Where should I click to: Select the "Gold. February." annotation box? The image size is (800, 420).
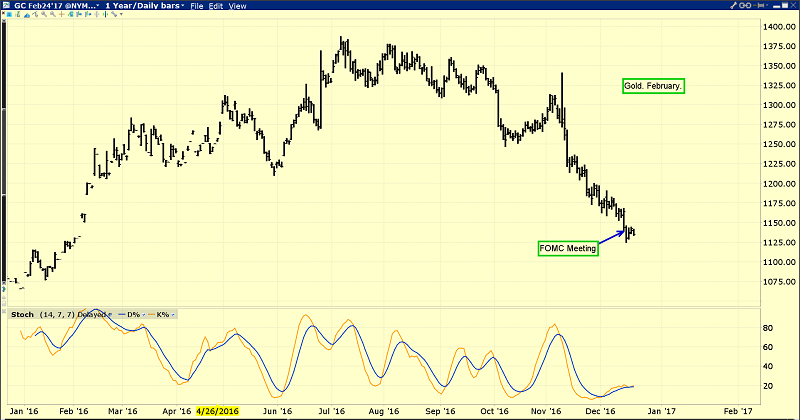pyautogui.click(x=653, y=87)
